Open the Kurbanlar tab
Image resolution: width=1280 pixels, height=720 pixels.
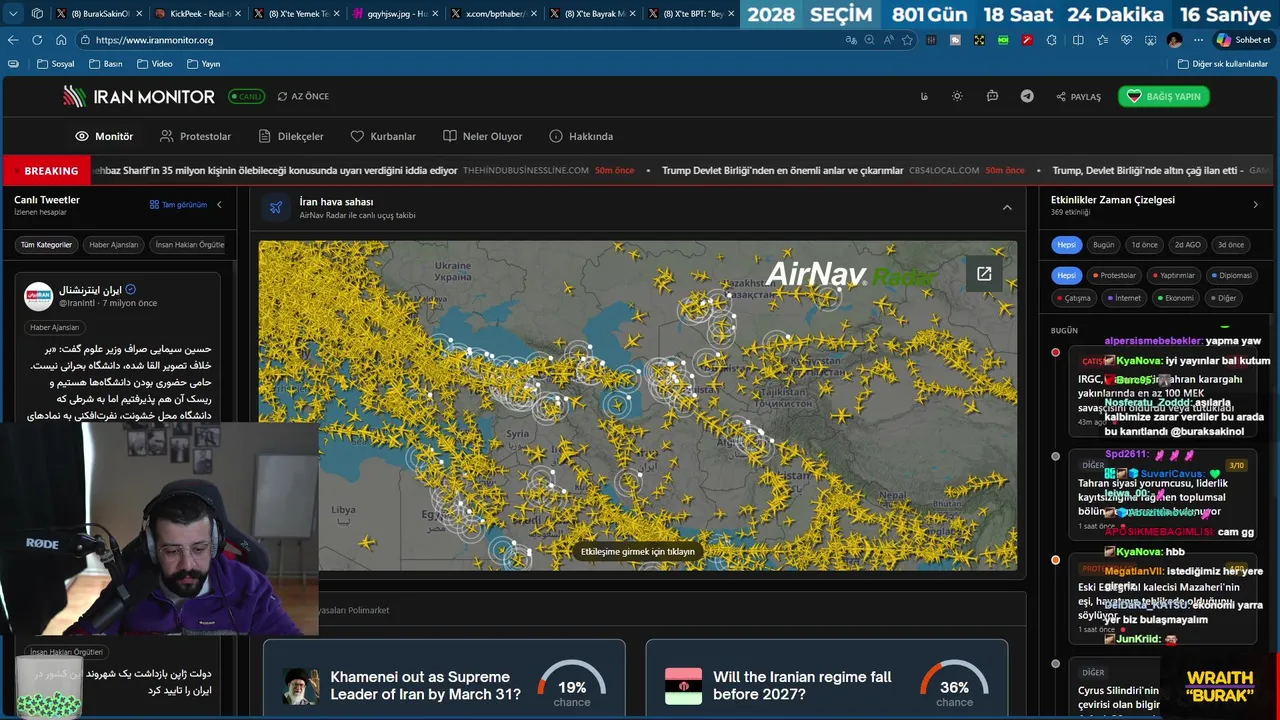pyautogui.click(x=383, y=136)
